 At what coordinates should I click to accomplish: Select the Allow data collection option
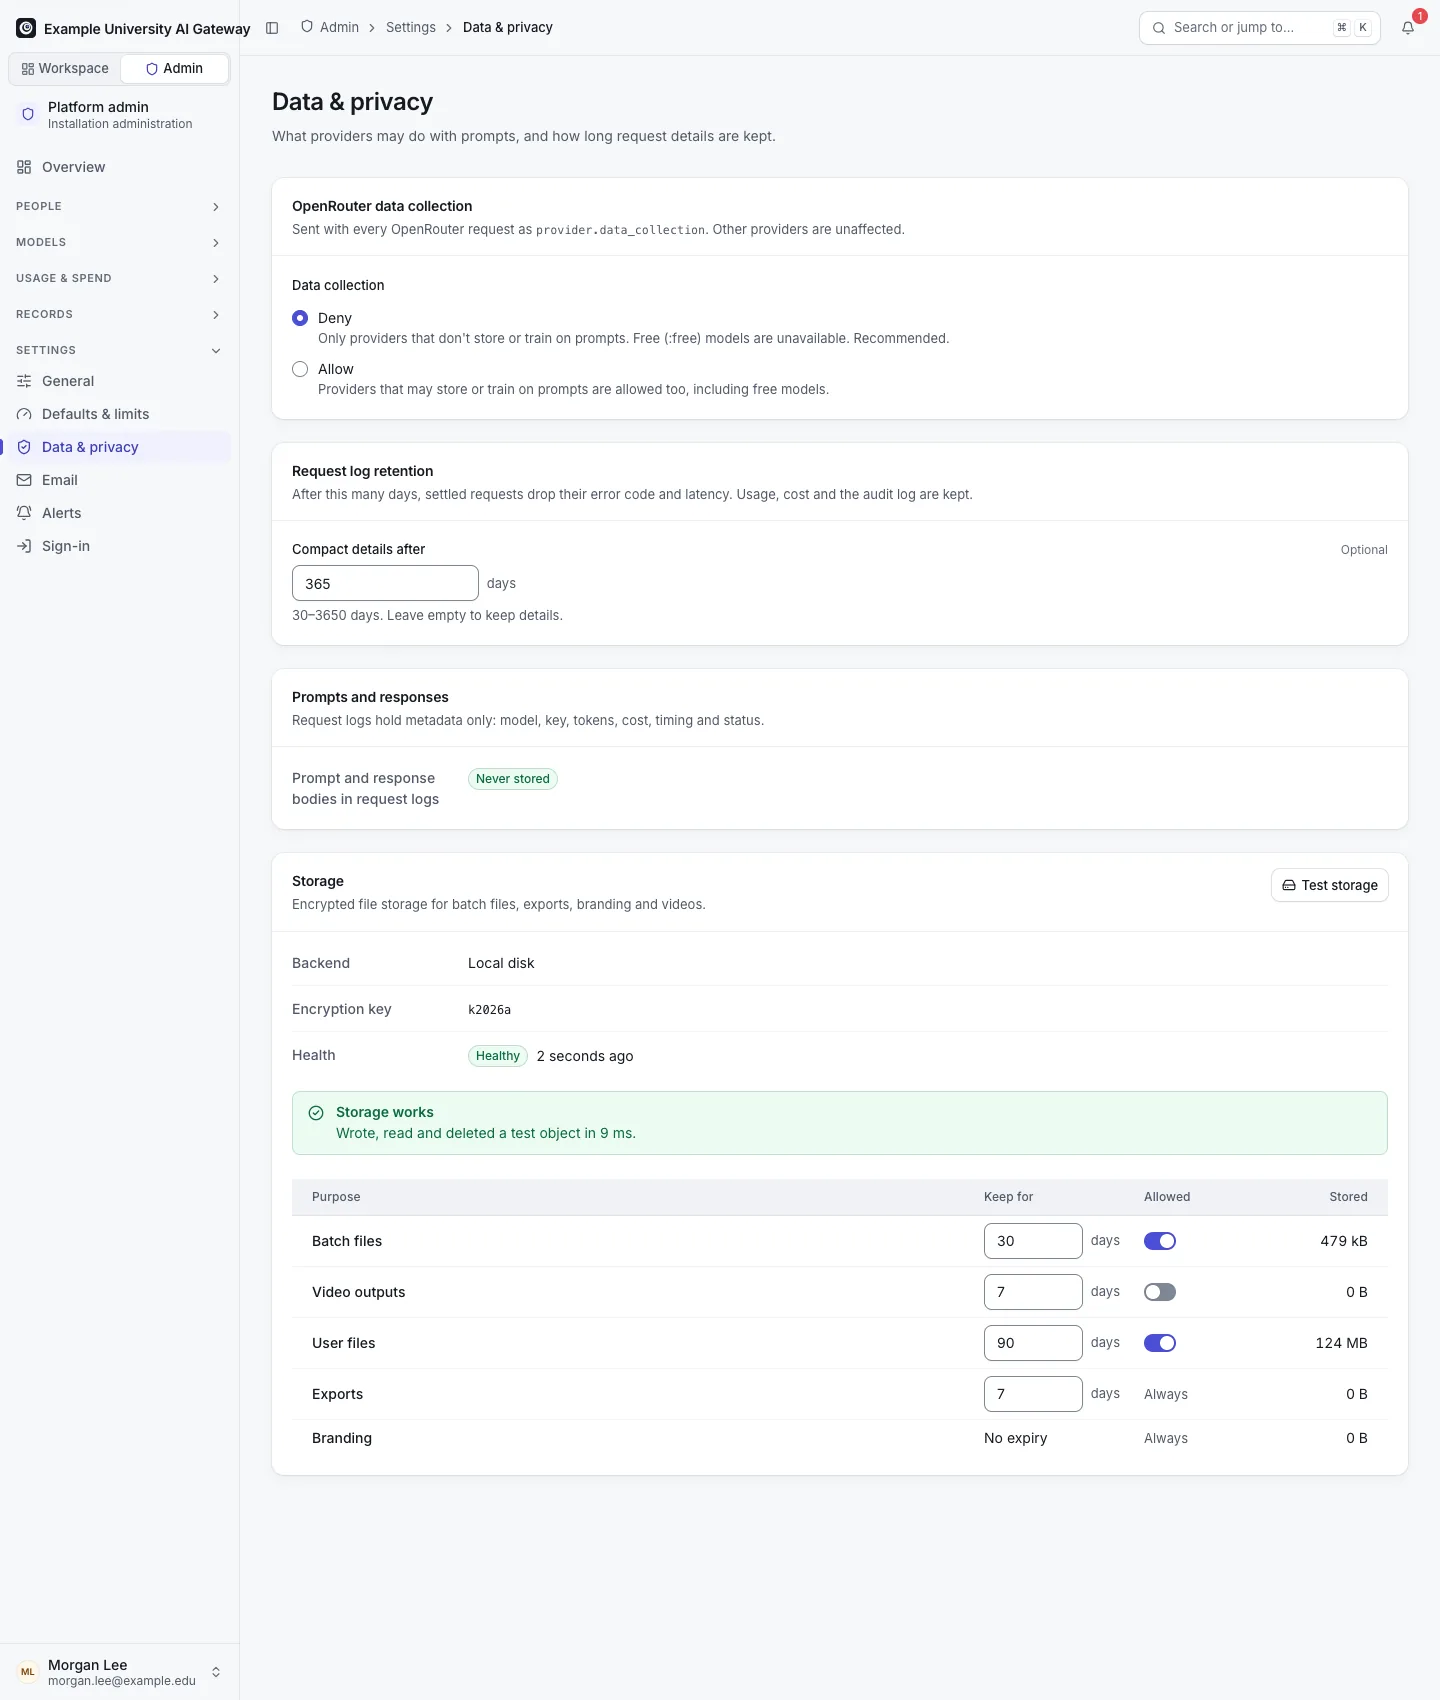click(x=300, y=369)
